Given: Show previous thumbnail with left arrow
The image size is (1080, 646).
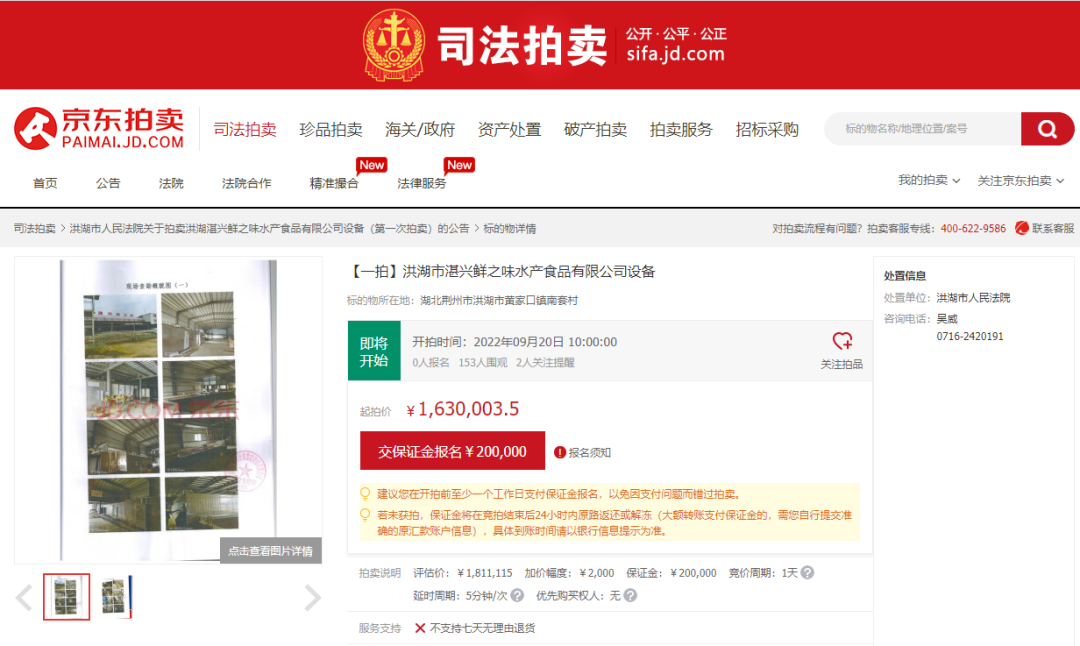Looking at the screenshot, I should [24, 597].
